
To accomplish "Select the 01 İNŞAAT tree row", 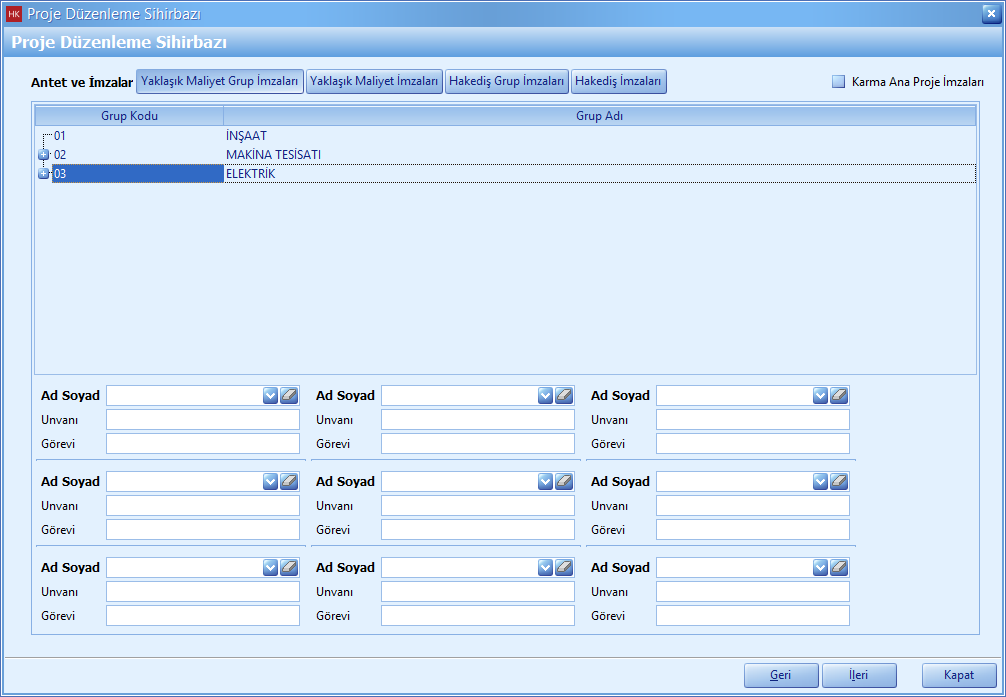I will (246, 135).
